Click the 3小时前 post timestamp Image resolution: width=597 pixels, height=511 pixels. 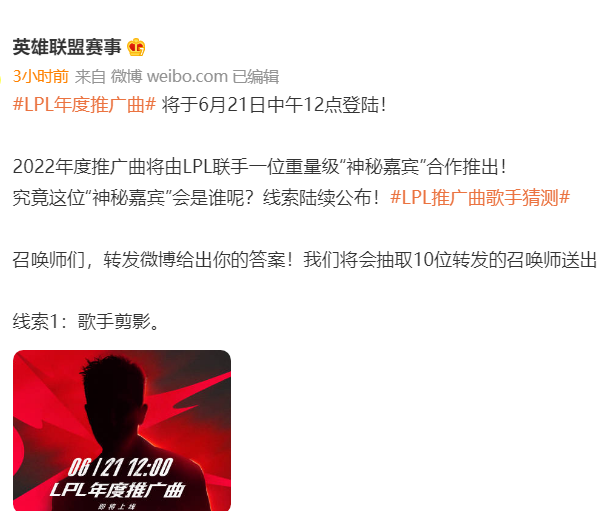click(x=41, y=77)
